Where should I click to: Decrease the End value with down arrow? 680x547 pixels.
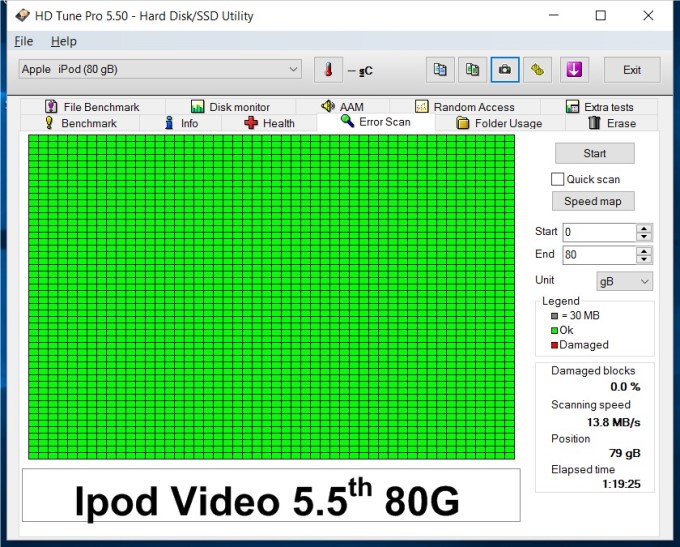644,259
